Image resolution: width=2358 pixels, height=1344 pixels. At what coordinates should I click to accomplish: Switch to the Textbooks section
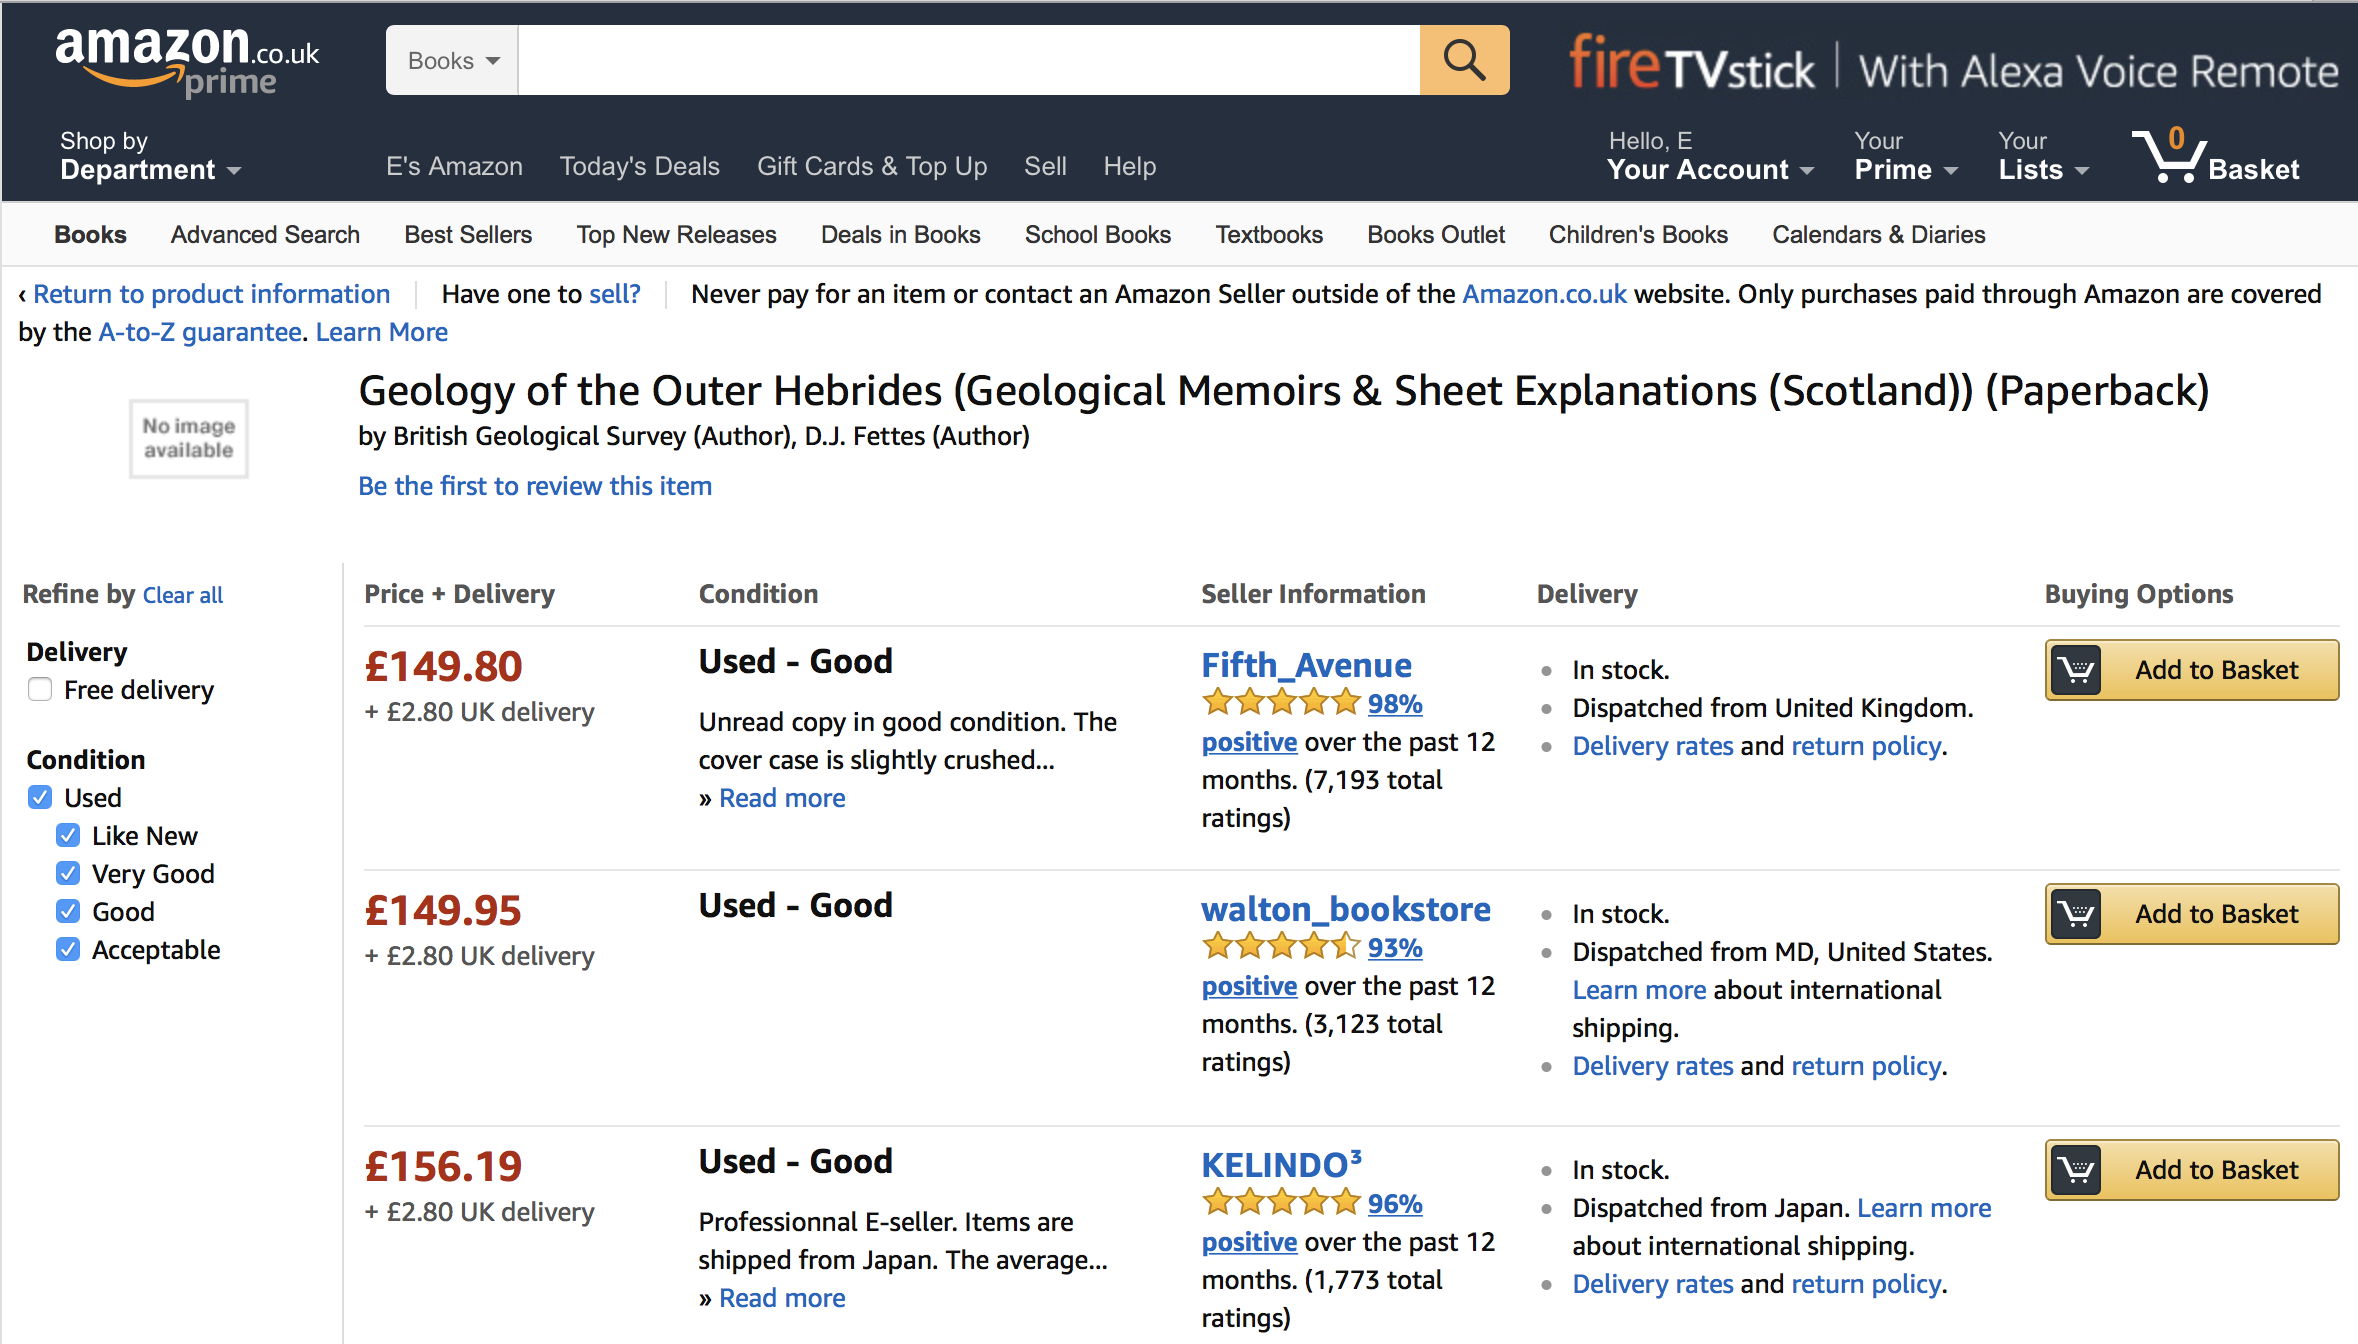tap(1269, 234)
